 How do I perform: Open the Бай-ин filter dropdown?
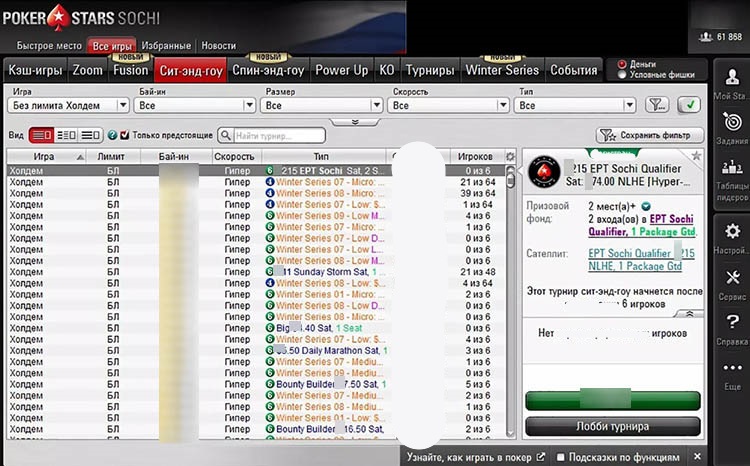coord(195,105)
